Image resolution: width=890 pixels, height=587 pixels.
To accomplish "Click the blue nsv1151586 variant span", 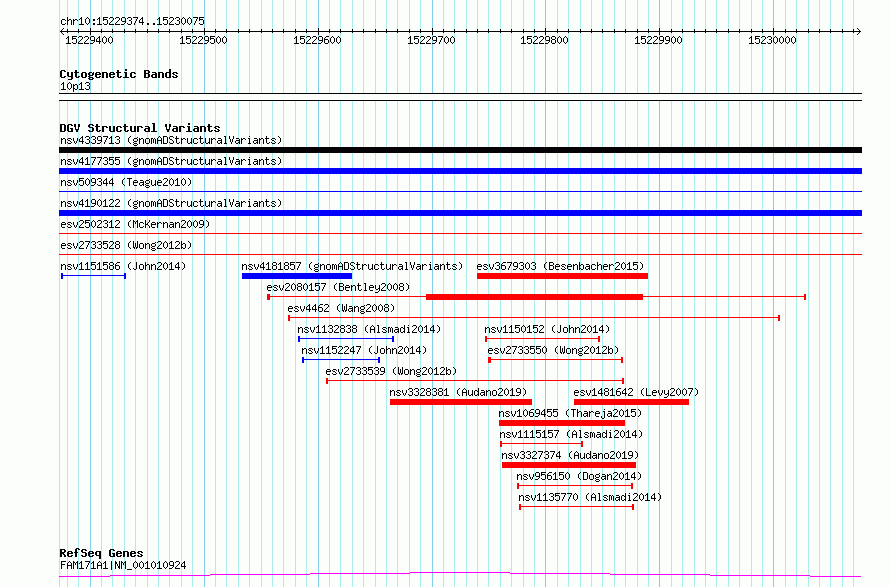I will [94, 276].
